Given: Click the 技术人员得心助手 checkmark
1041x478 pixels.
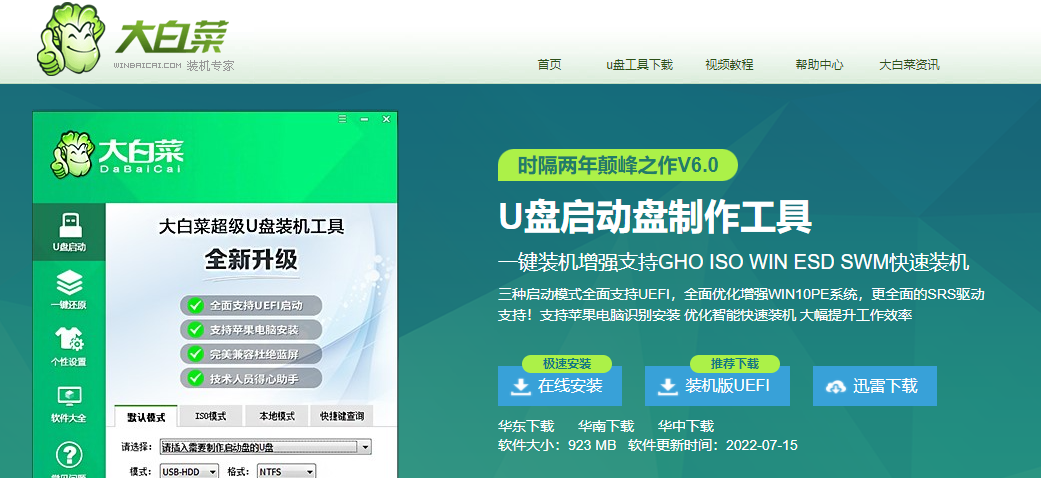Looking at the screenshot, I should click(193, 377).
